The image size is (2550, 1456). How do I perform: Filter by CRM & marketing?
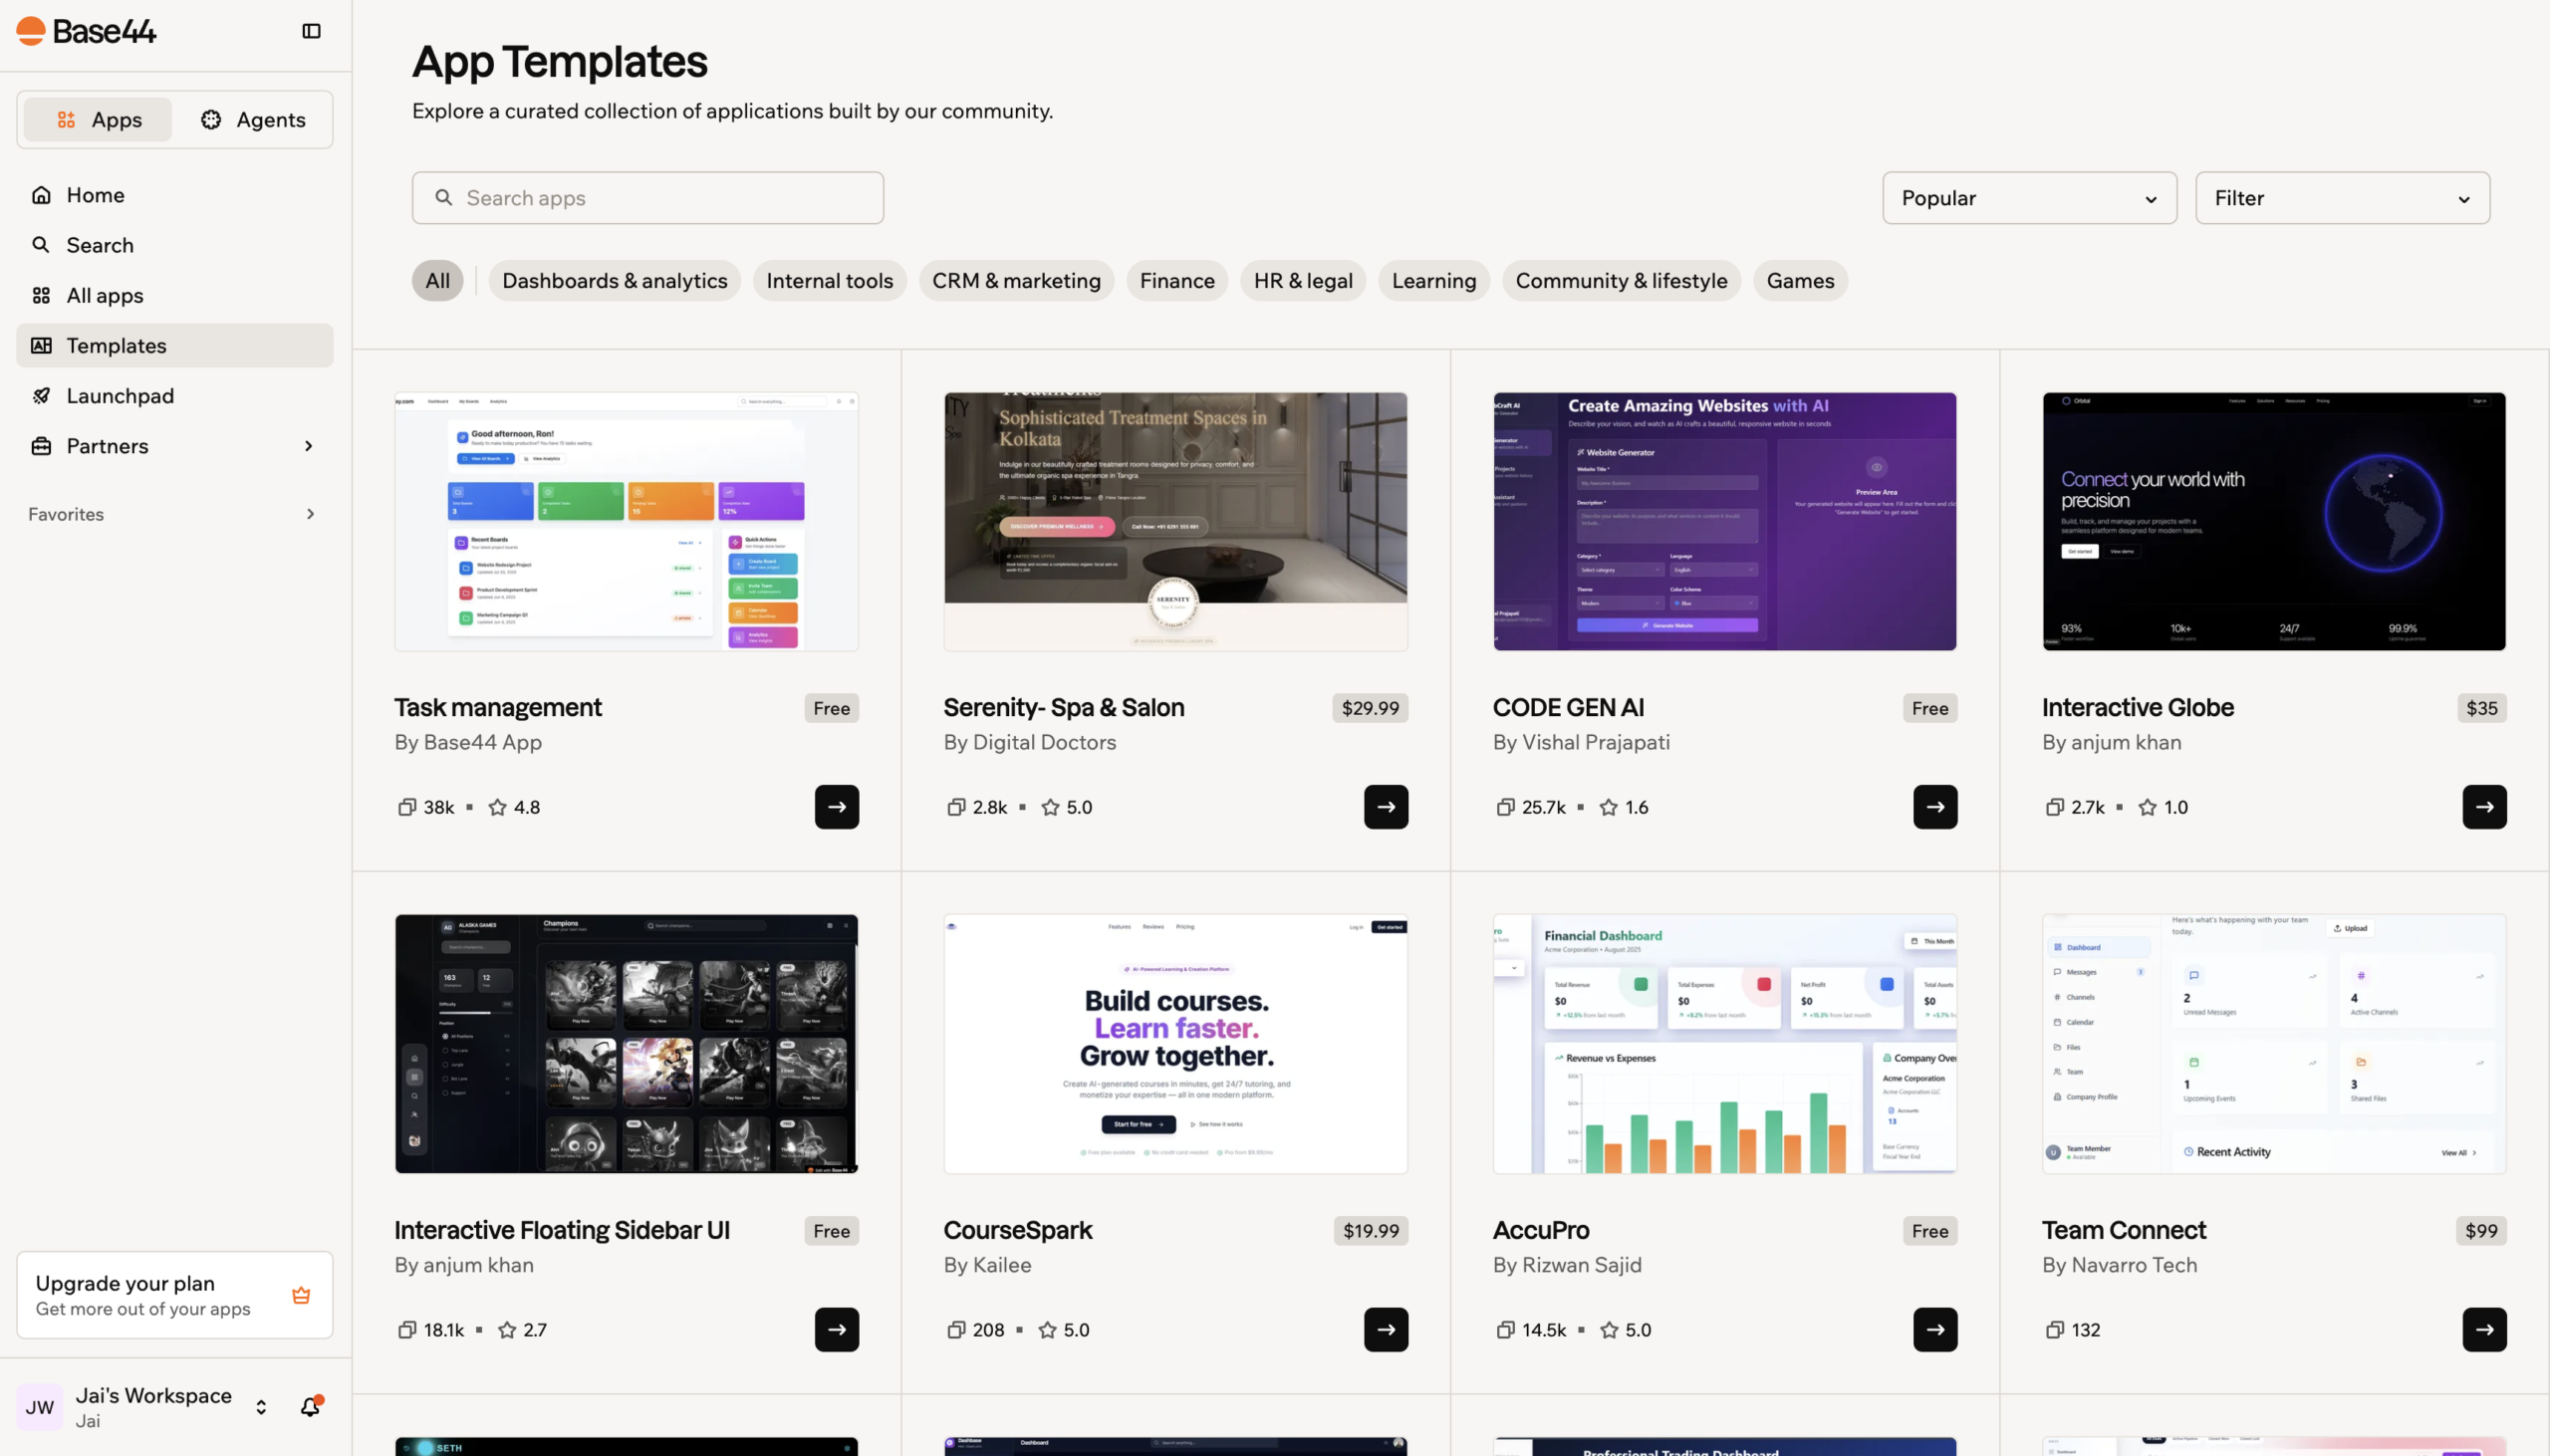pos(1016,280)
